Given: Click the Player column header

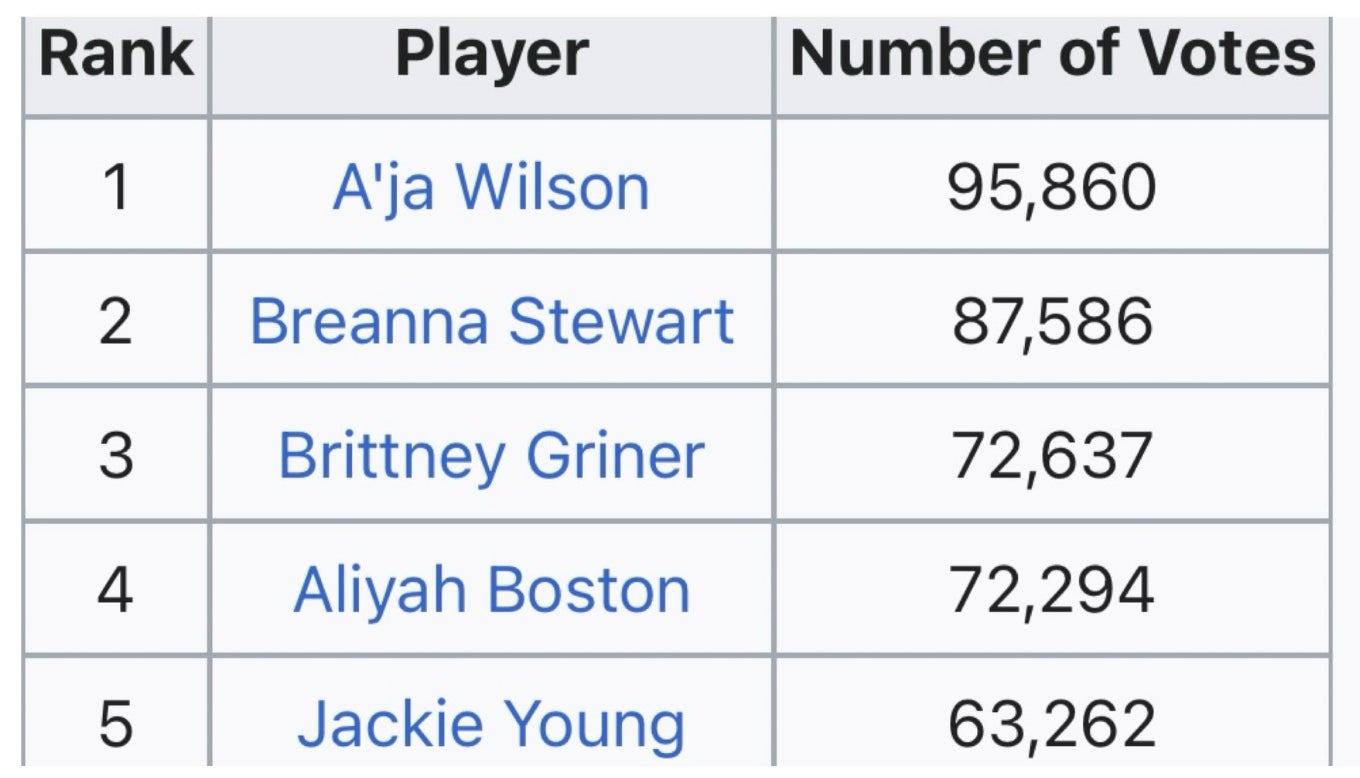Looking at the screenshot, I should [491, 54].
